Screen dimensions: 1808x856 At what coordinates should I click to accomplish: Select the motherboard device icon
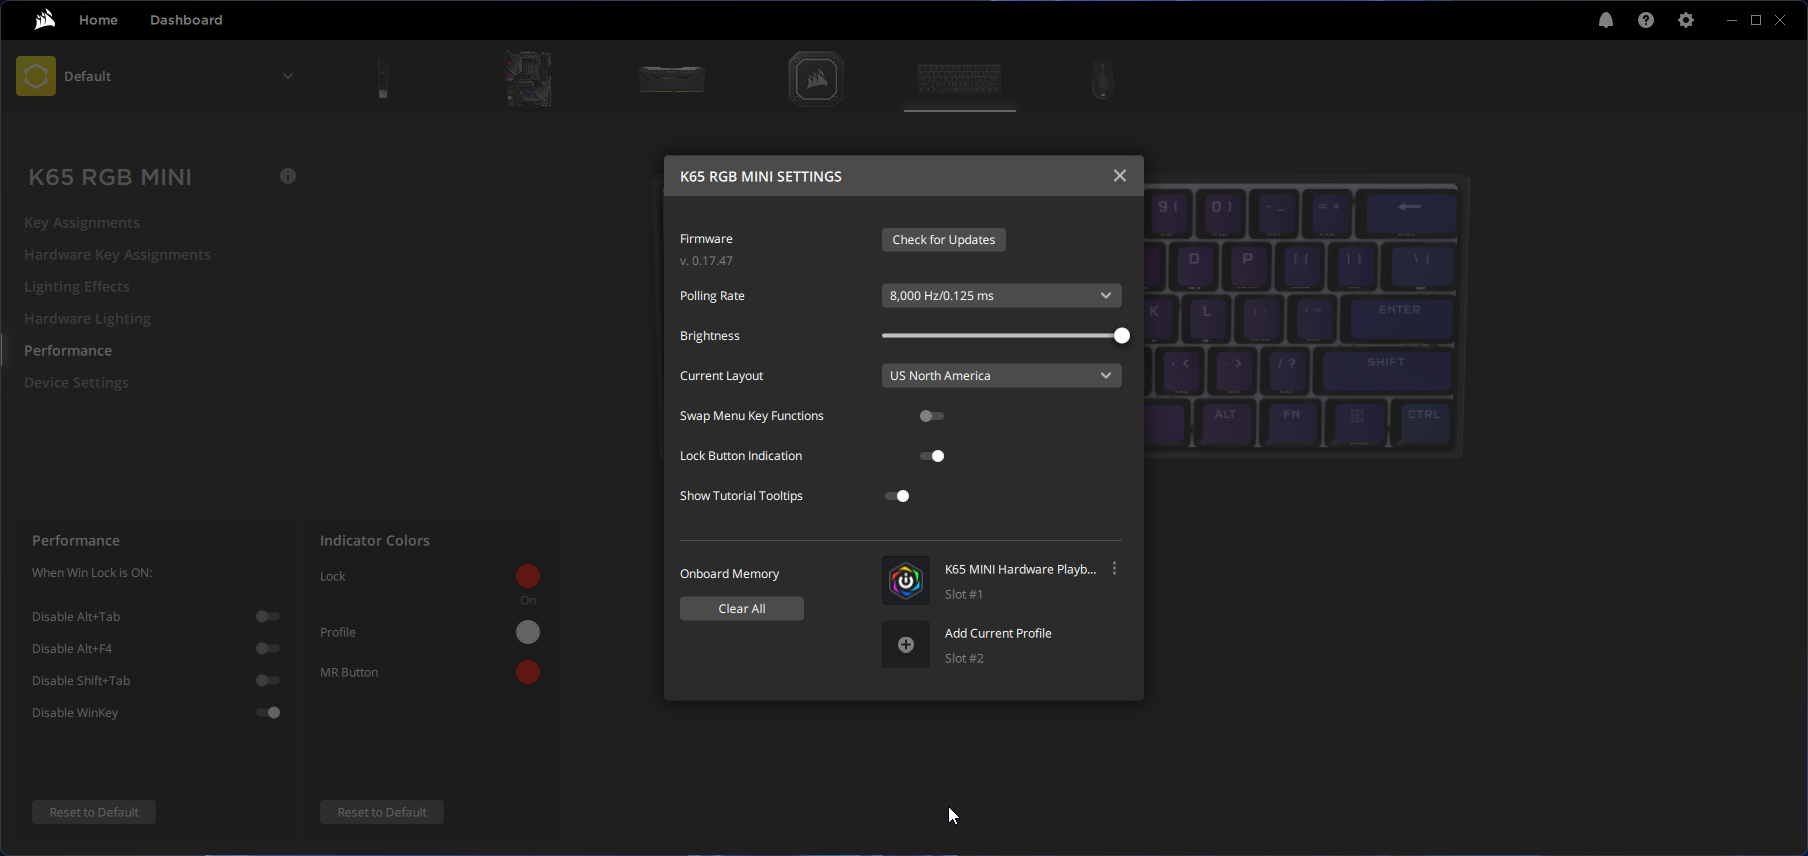(x=528, y=78)
